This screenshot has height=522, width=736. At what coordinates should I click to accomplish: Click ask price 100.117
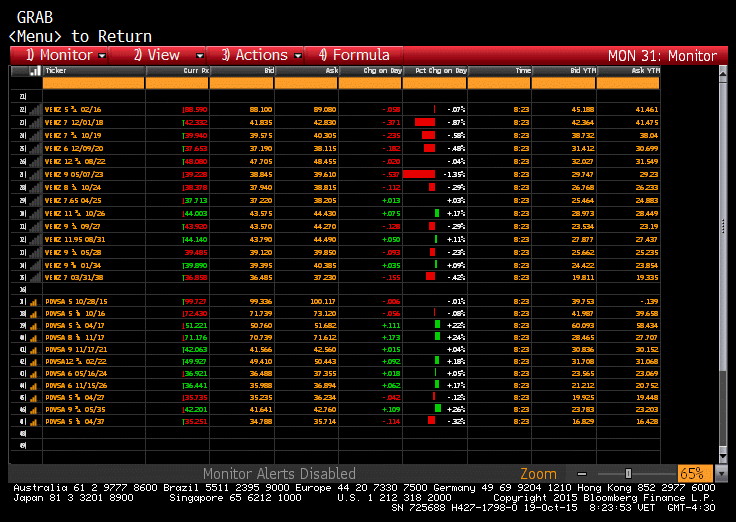click(323, 302)
